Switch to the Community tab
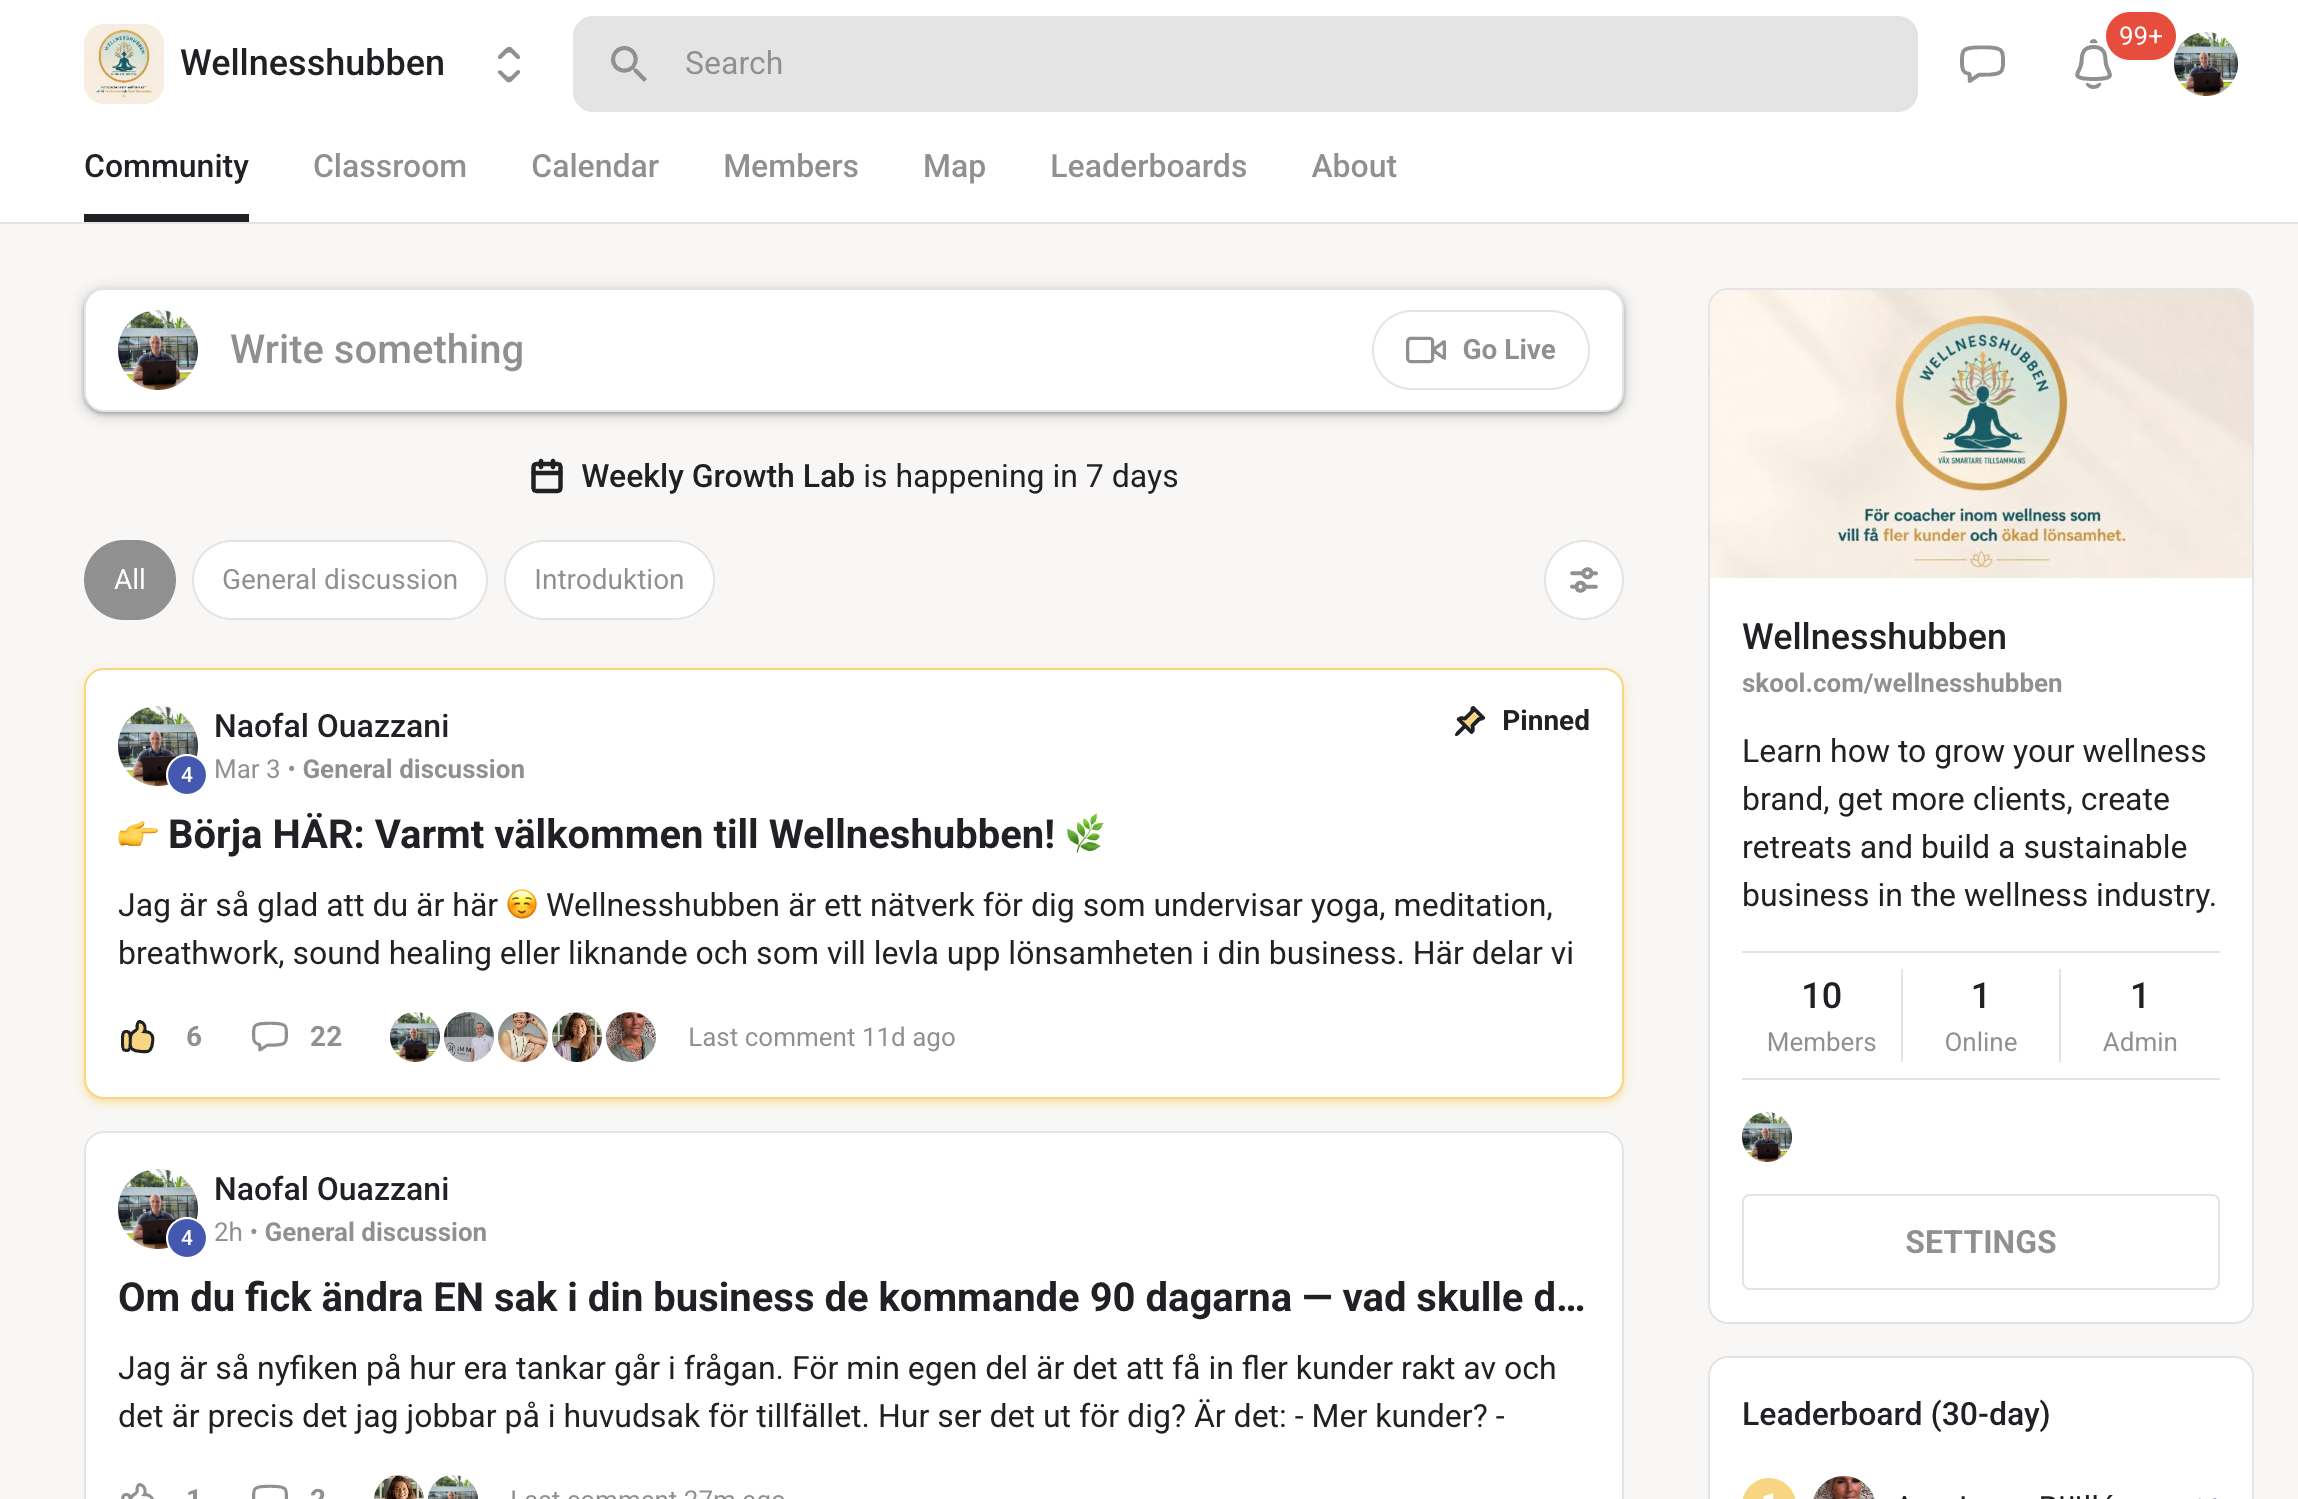Image resolution: width=2298 pixels, height=1499 pixels. point(166,166)
